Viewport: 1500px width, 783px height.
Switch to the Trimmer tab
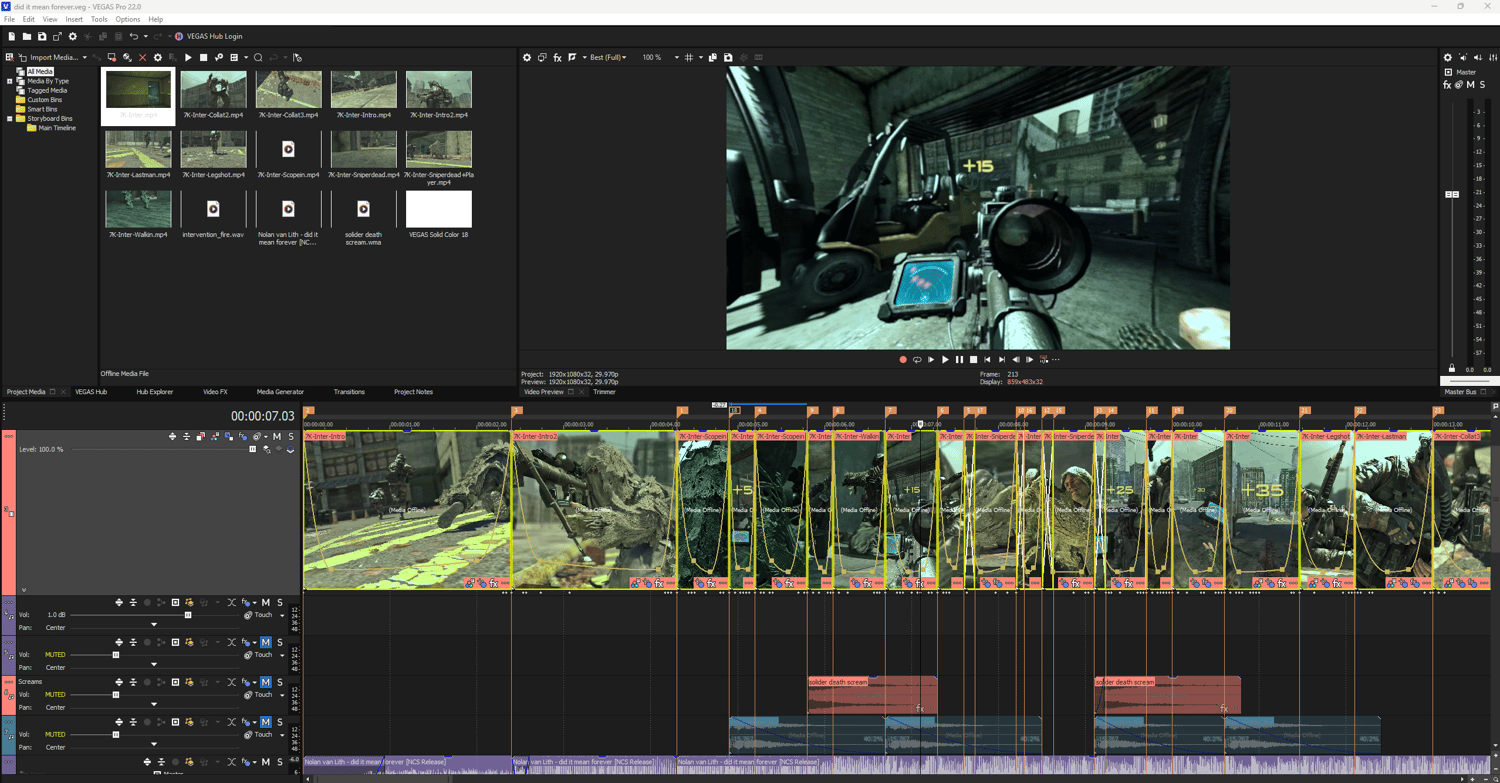tap(604, 392)
